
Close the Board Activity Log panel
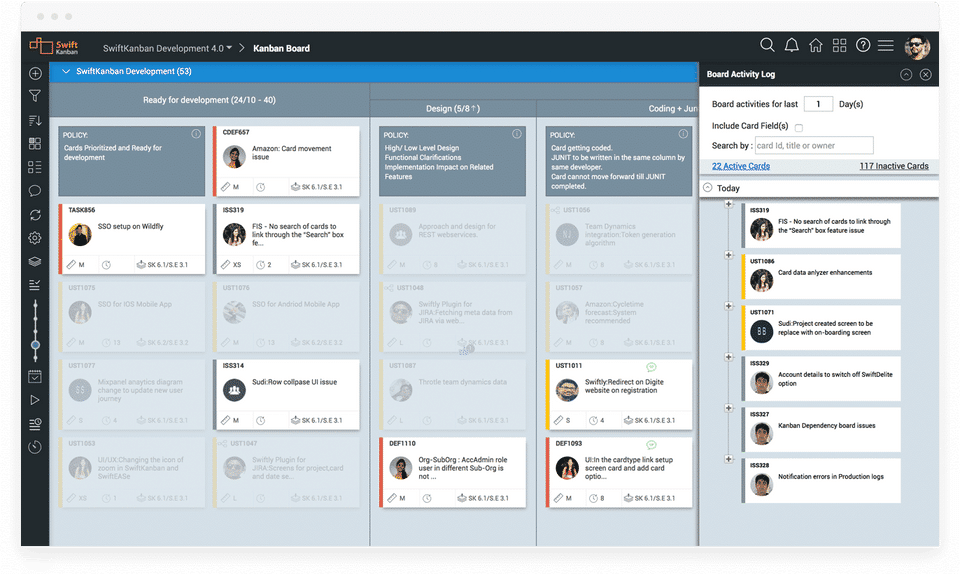(926, 74)
